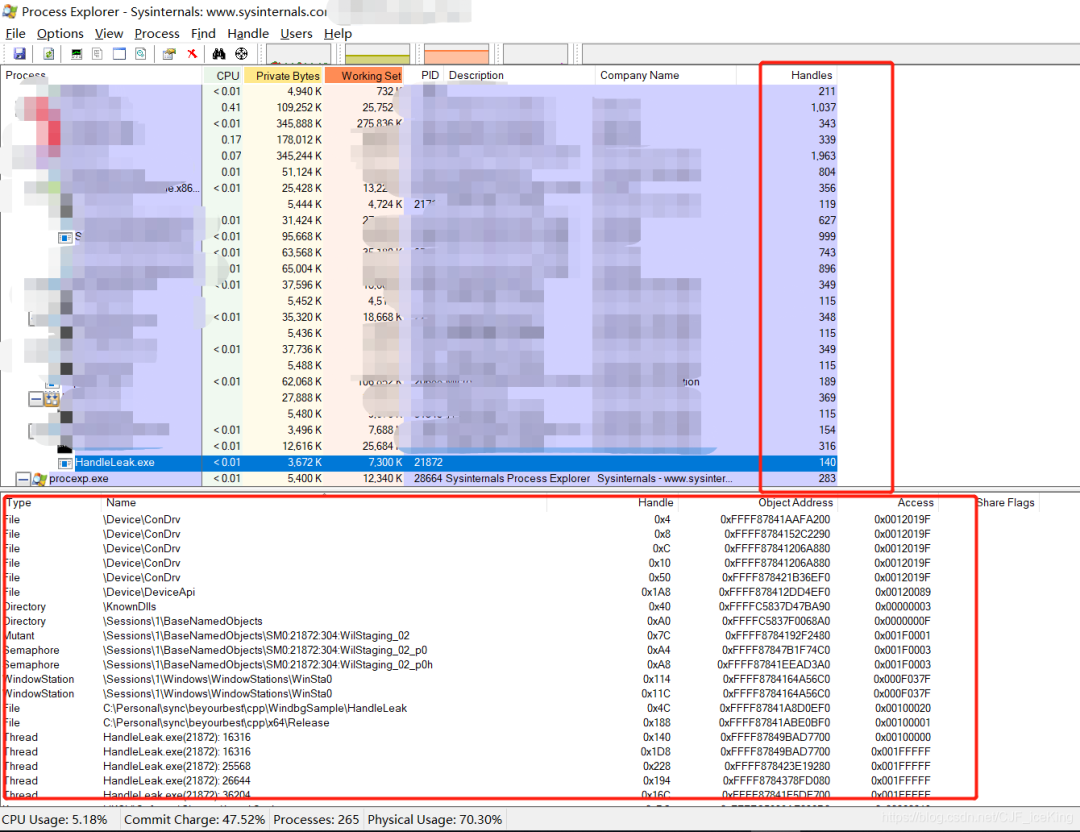
Task: Switch lower pane view with DLL/handles icon
Action: 141,54
